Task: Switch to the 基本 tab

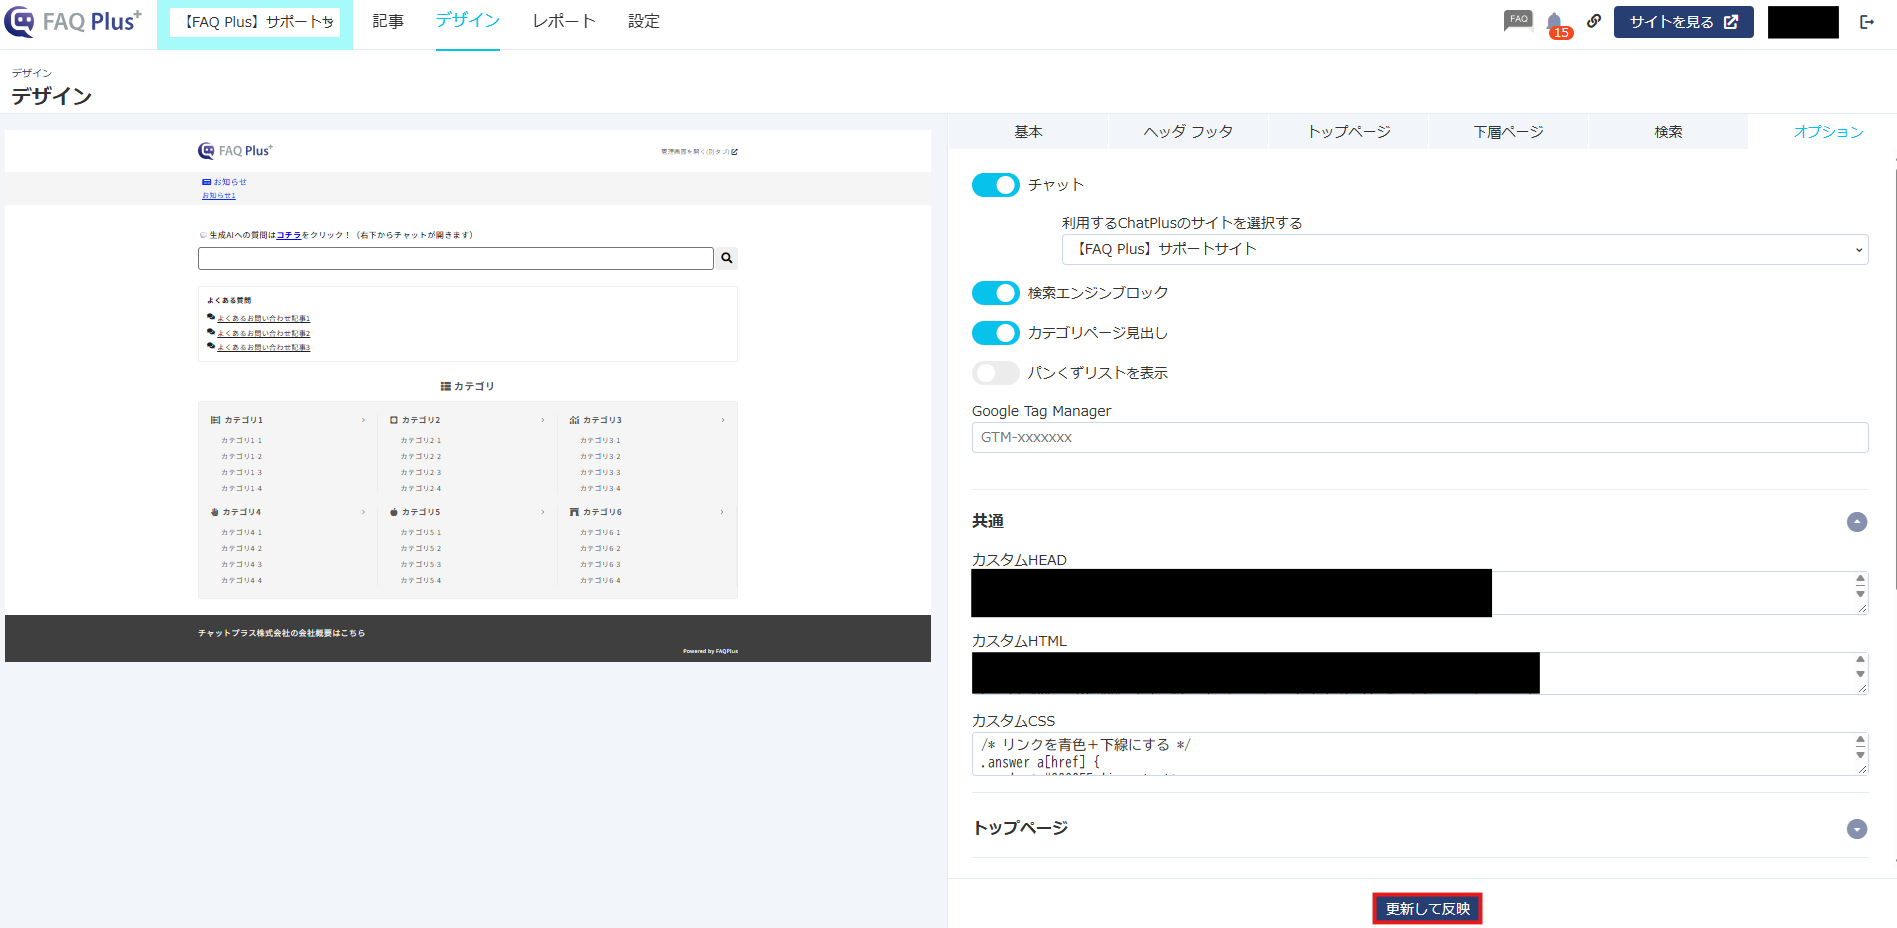Action: (1028, 132)
